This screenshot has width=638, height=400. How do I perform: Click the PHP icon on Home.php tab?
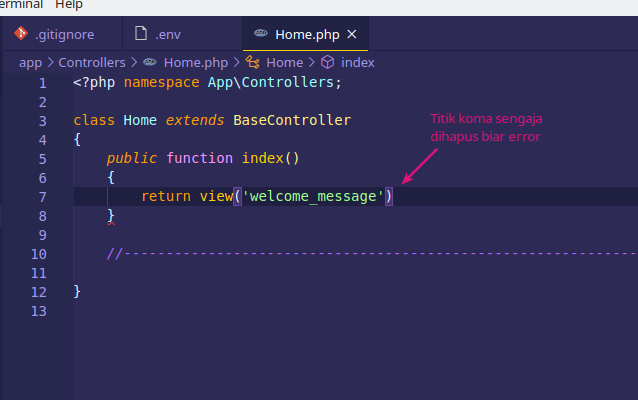260,35
